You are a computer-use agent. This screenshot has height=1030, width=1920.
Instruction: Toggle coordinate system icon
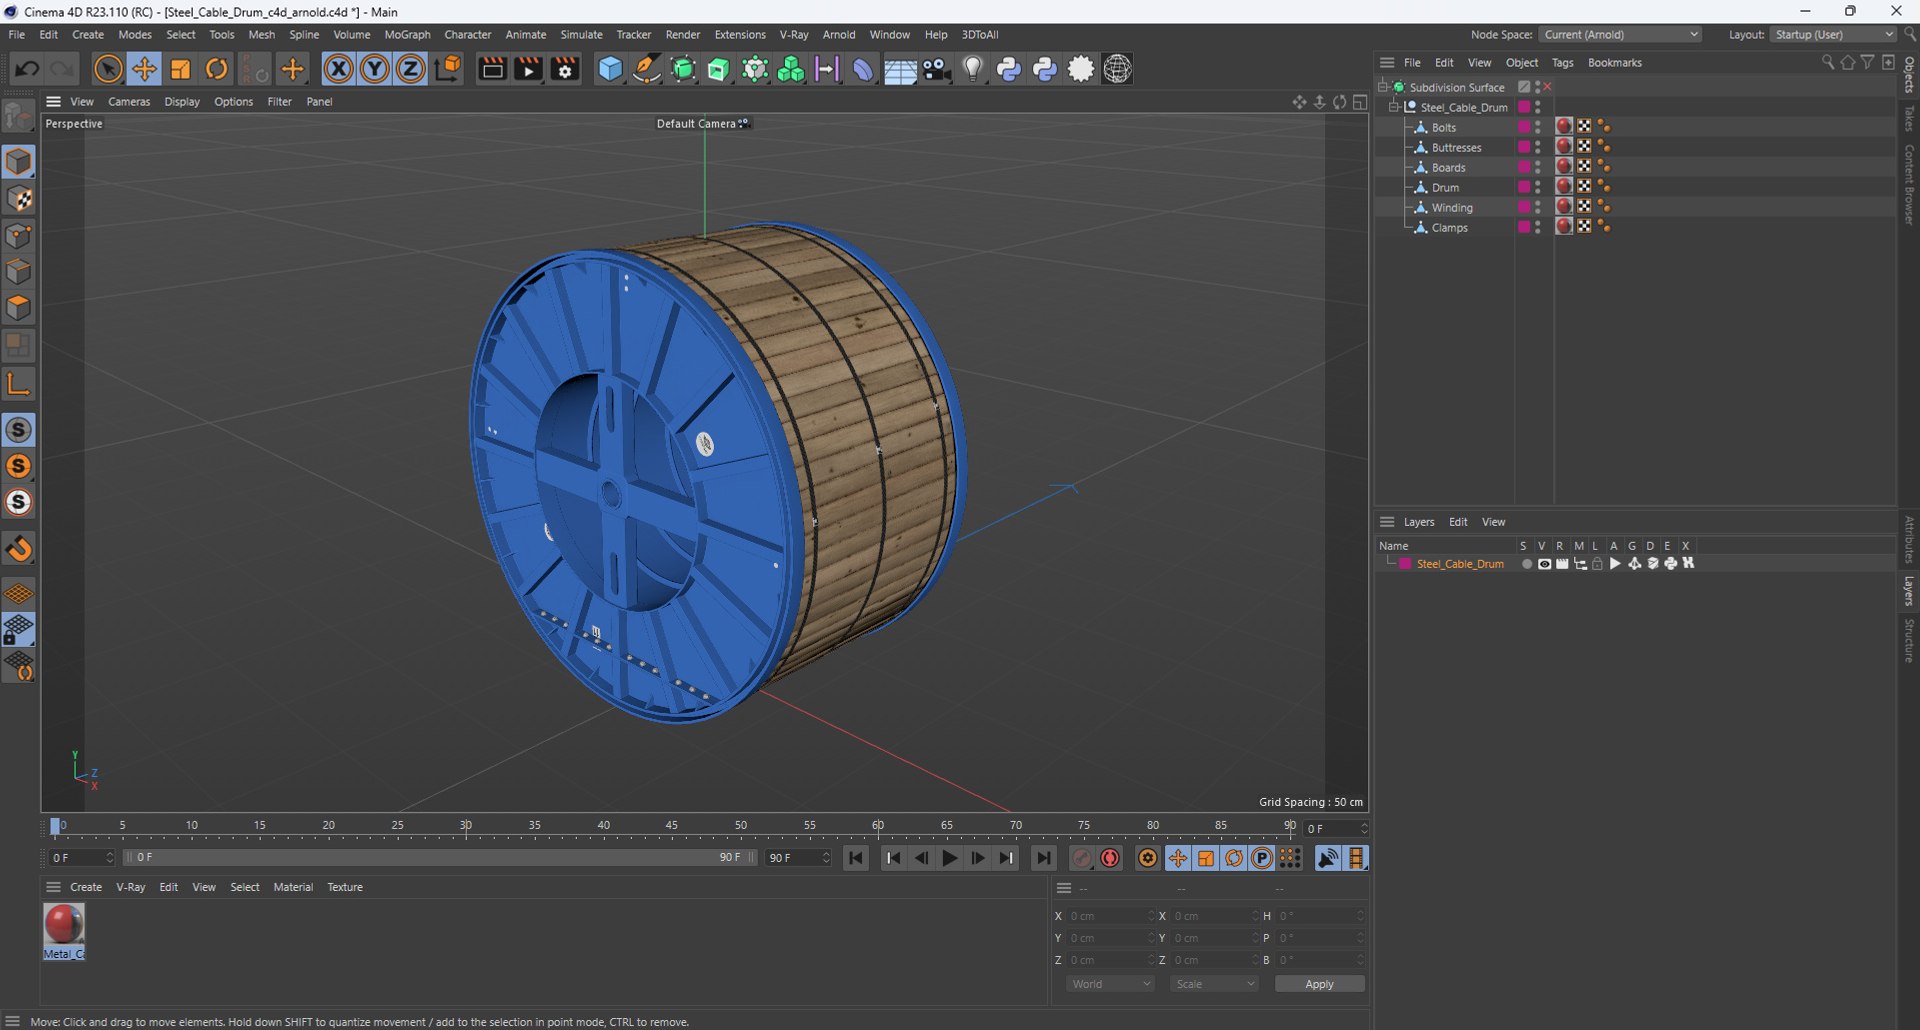tap(449, 69)
